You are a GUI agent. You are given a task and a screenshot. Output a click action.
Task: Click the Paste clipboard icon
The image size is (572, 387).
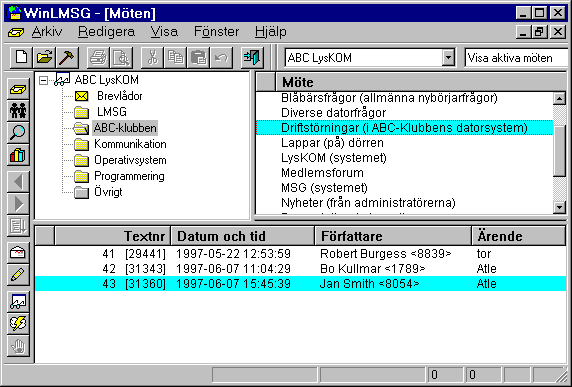coord(198,58)
